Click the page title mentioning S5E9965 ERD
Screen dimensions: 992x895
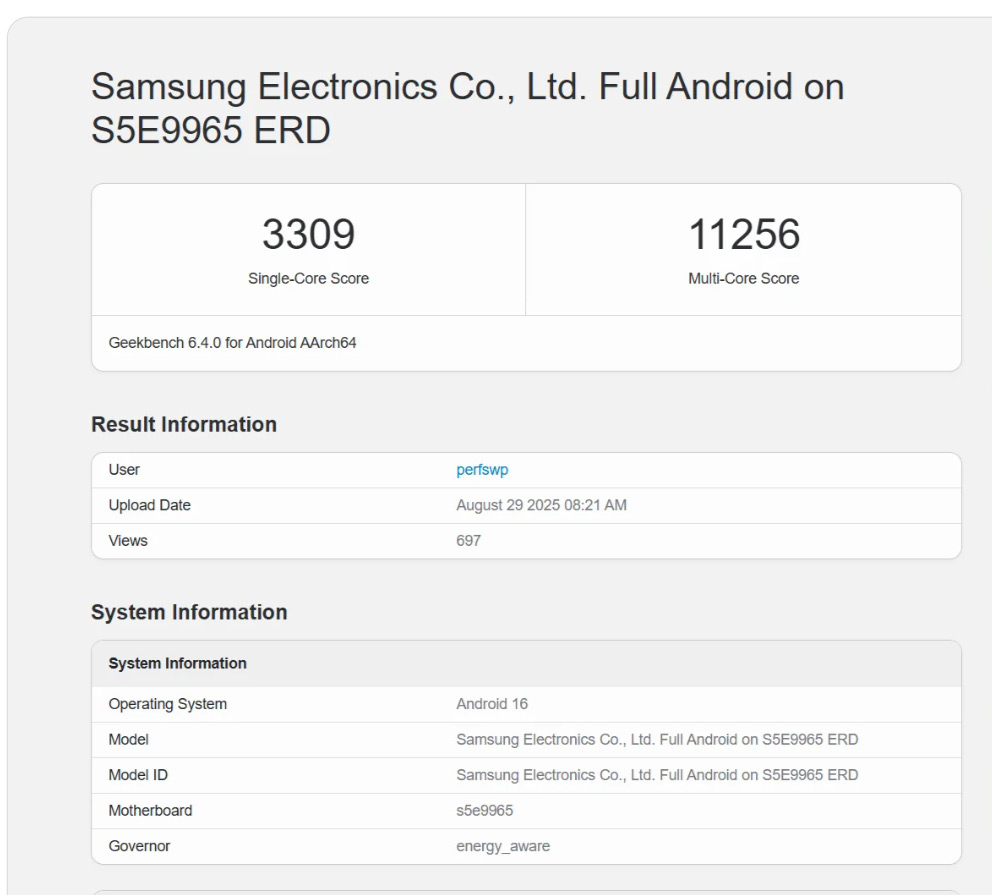467,108
